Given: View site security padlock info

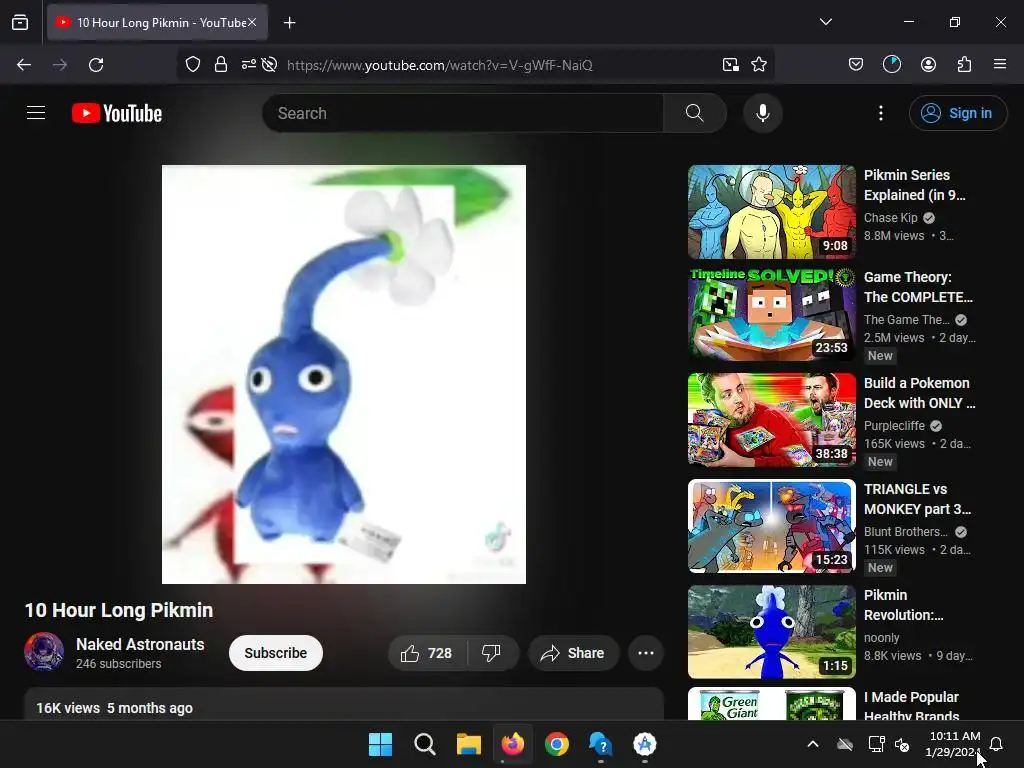Looking at the screenshot, I should pos(221,65).
